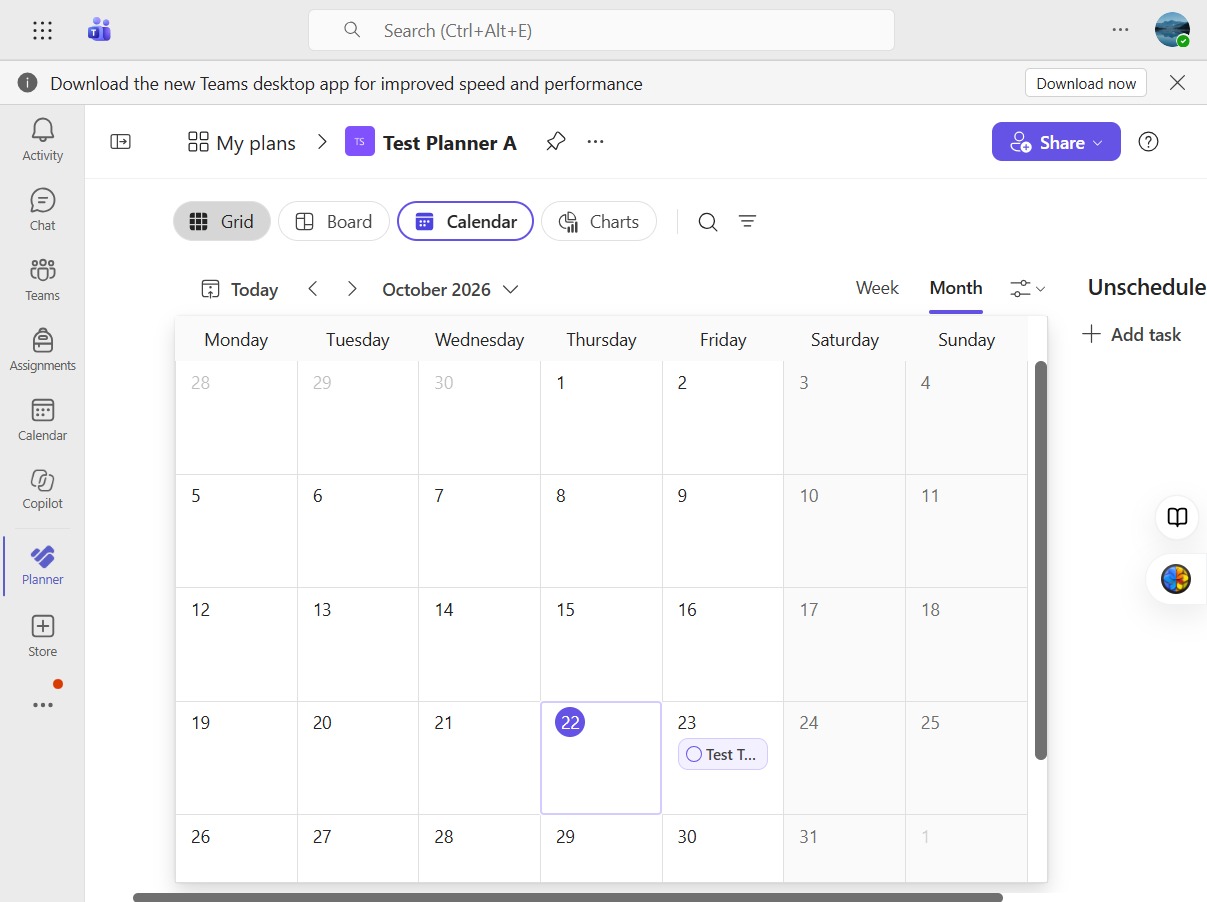Go to previous month
This screenshot has height=902, width=1207.
point(313,289)
